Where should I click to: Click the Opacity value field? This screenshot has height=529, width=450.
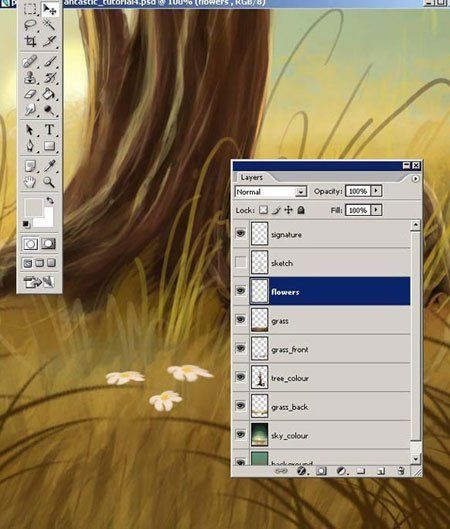pyautogui.click(x=358, y=191)
